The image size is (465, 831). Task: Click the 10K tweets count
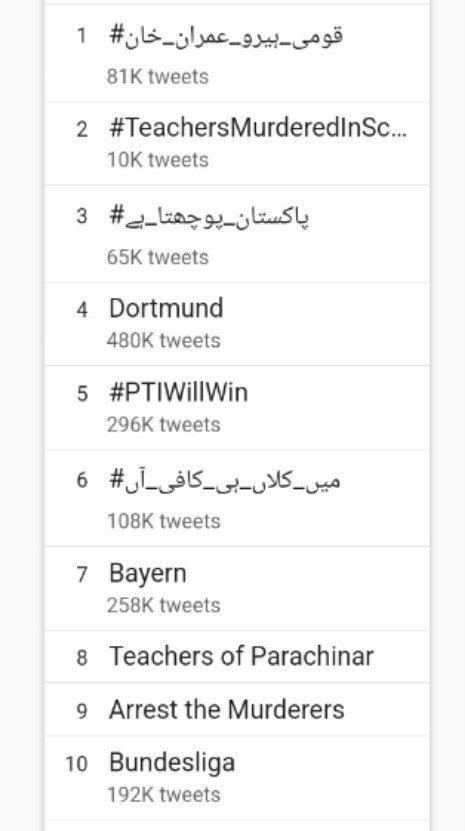pyautogui.click(x=157, y=160)
